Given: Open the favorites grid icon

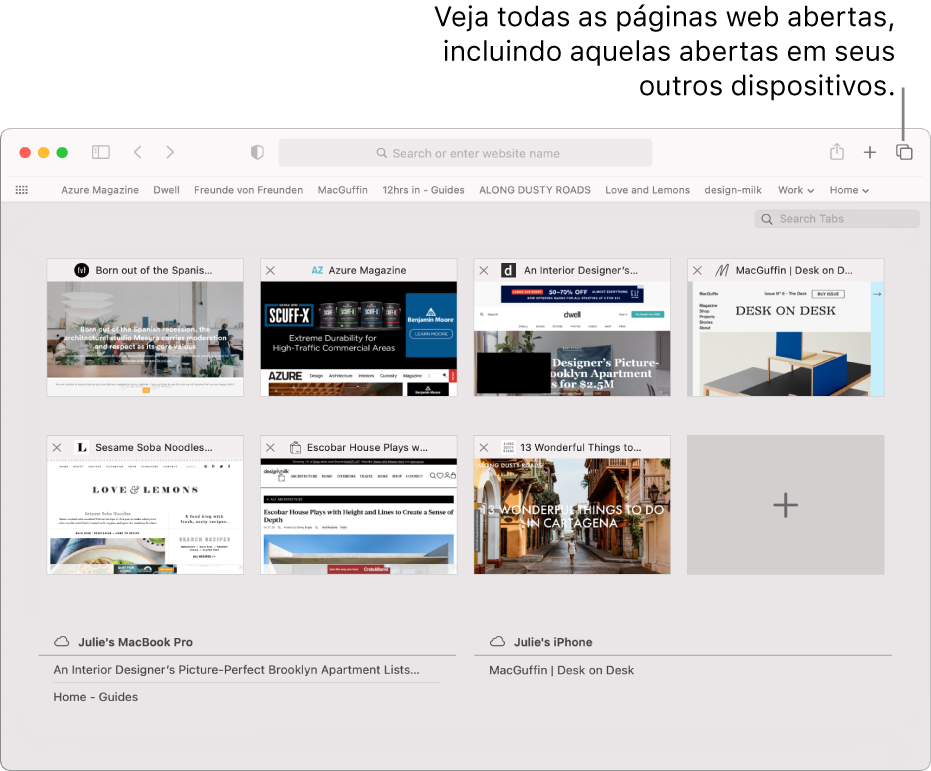Looking at the screenshot, I should [22, 190].
